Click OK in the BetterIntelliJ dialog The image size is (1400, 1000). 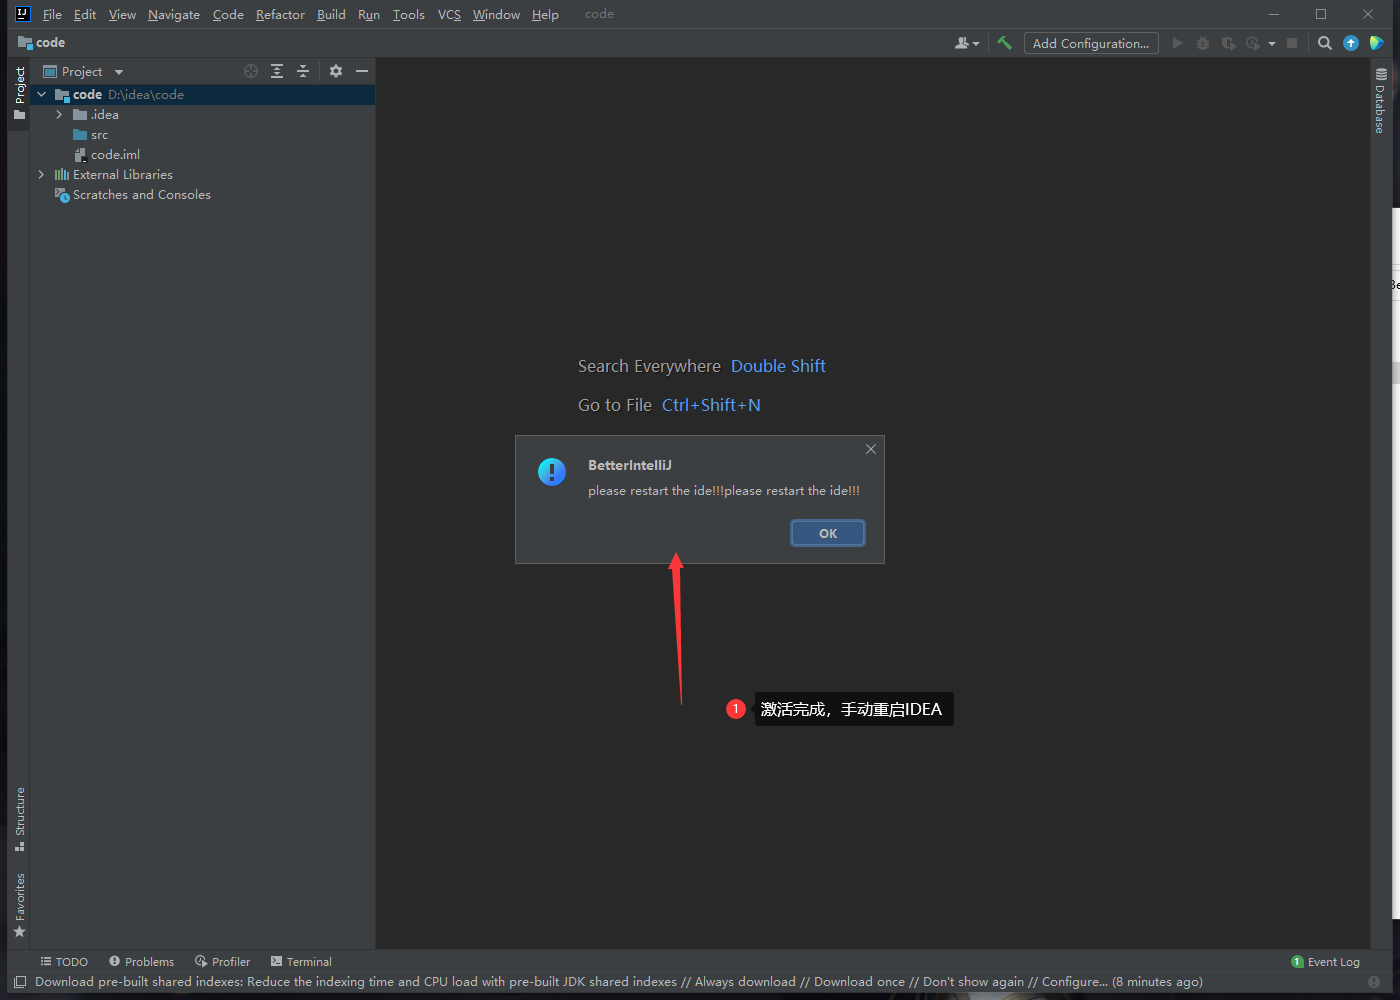point(828,533)
